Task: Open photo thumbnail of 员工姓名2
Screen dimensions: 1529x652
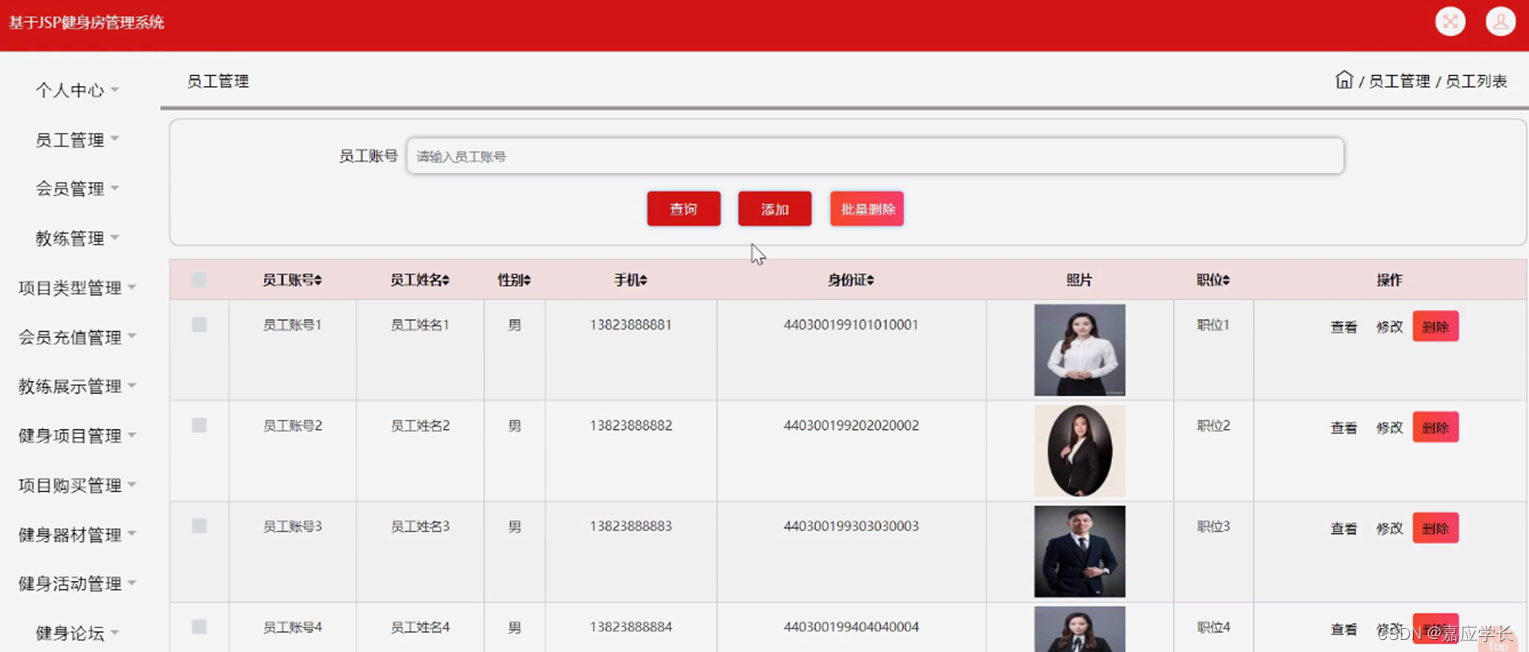Action: coord(1079,451)
